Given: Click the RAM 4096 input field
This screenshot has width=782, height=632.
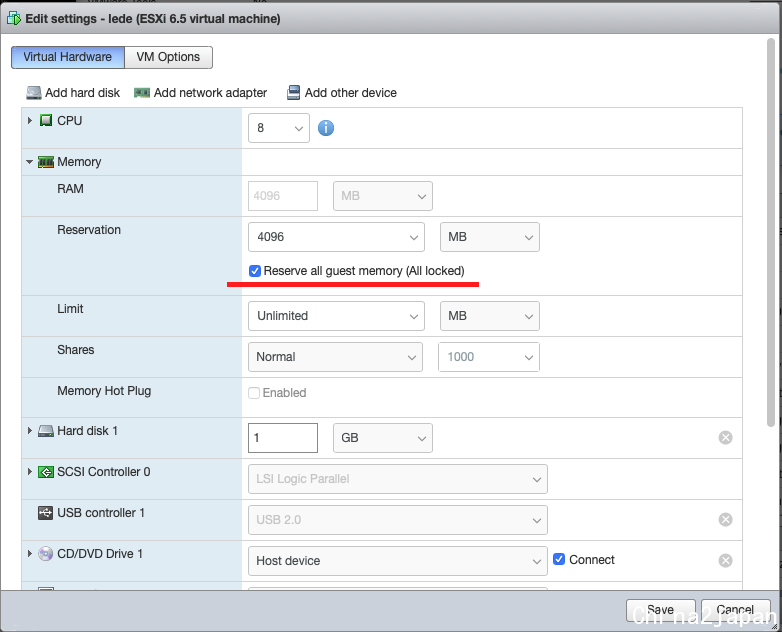Looking at the screenshot, I should 283,196.
